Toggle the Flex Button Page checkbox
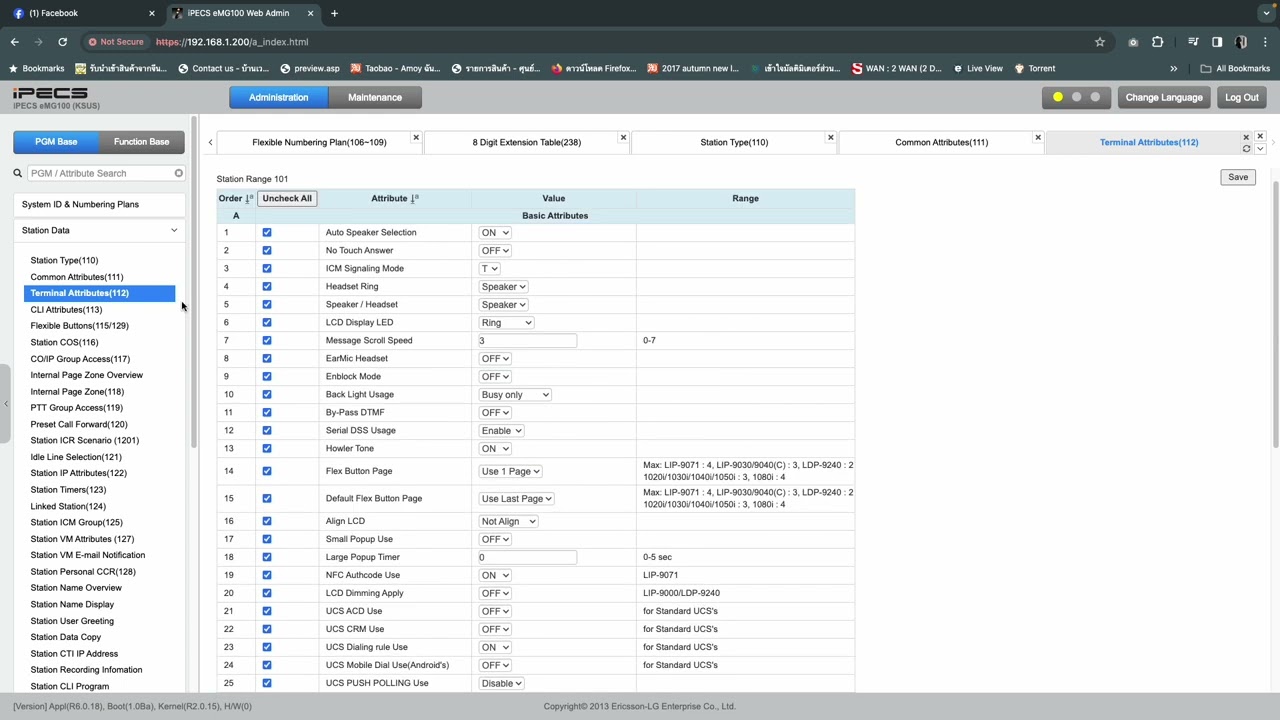The width and height of the screenshot is (1280, 720). click(267, 471)
